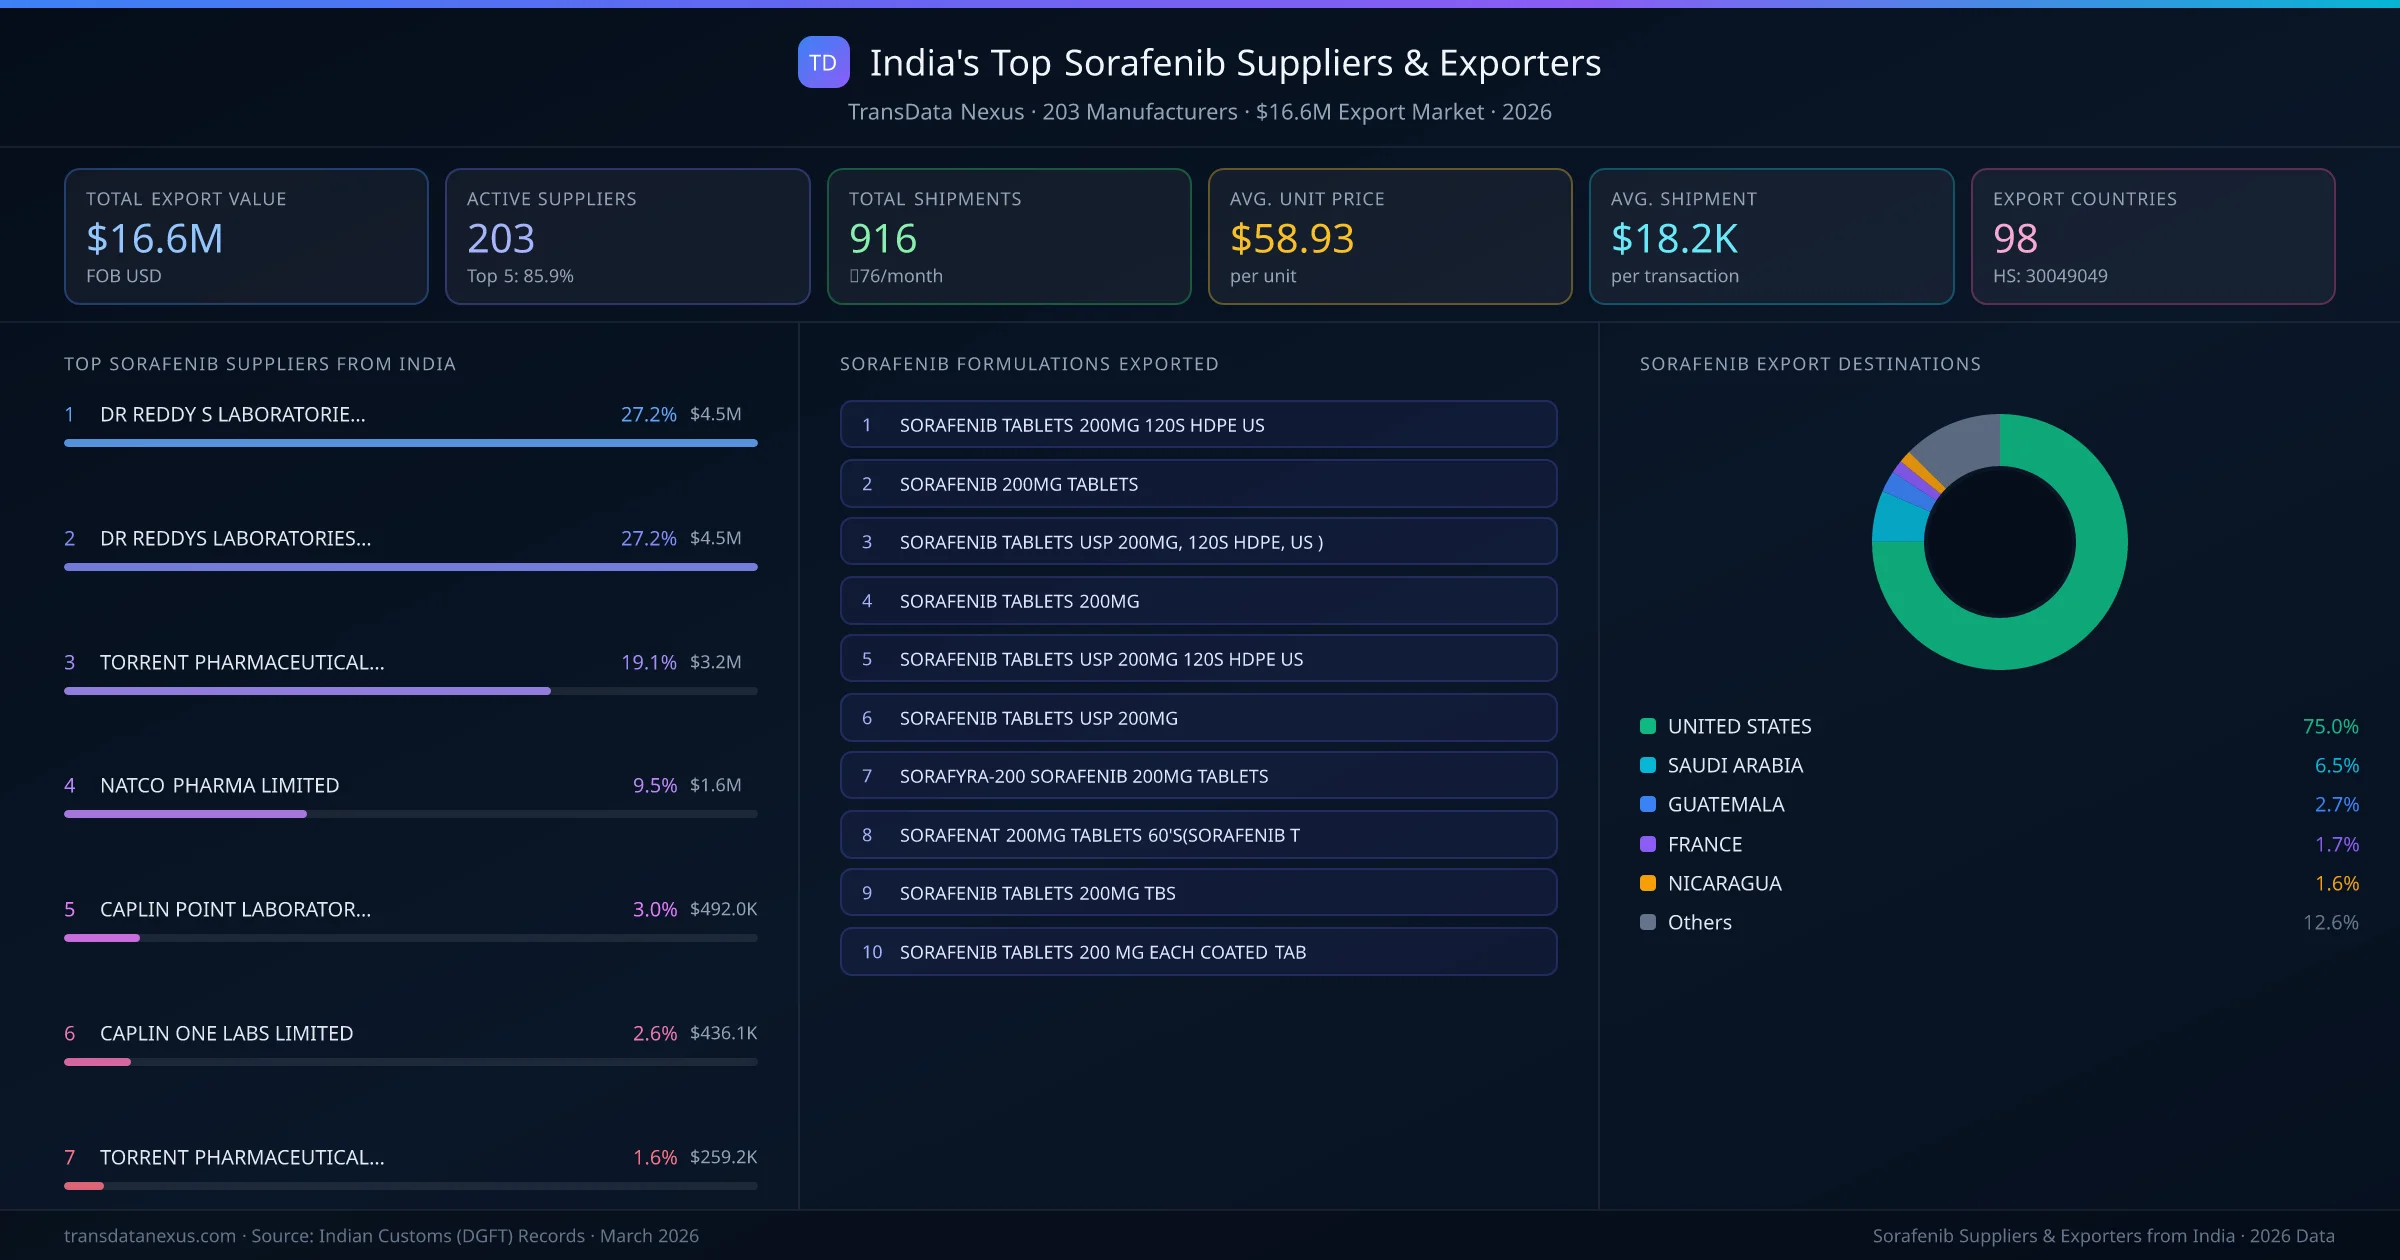Click the Export Countries card showing 98
The height and width of the screenshot is (1260, 2400).
(x=2153, y=236)
